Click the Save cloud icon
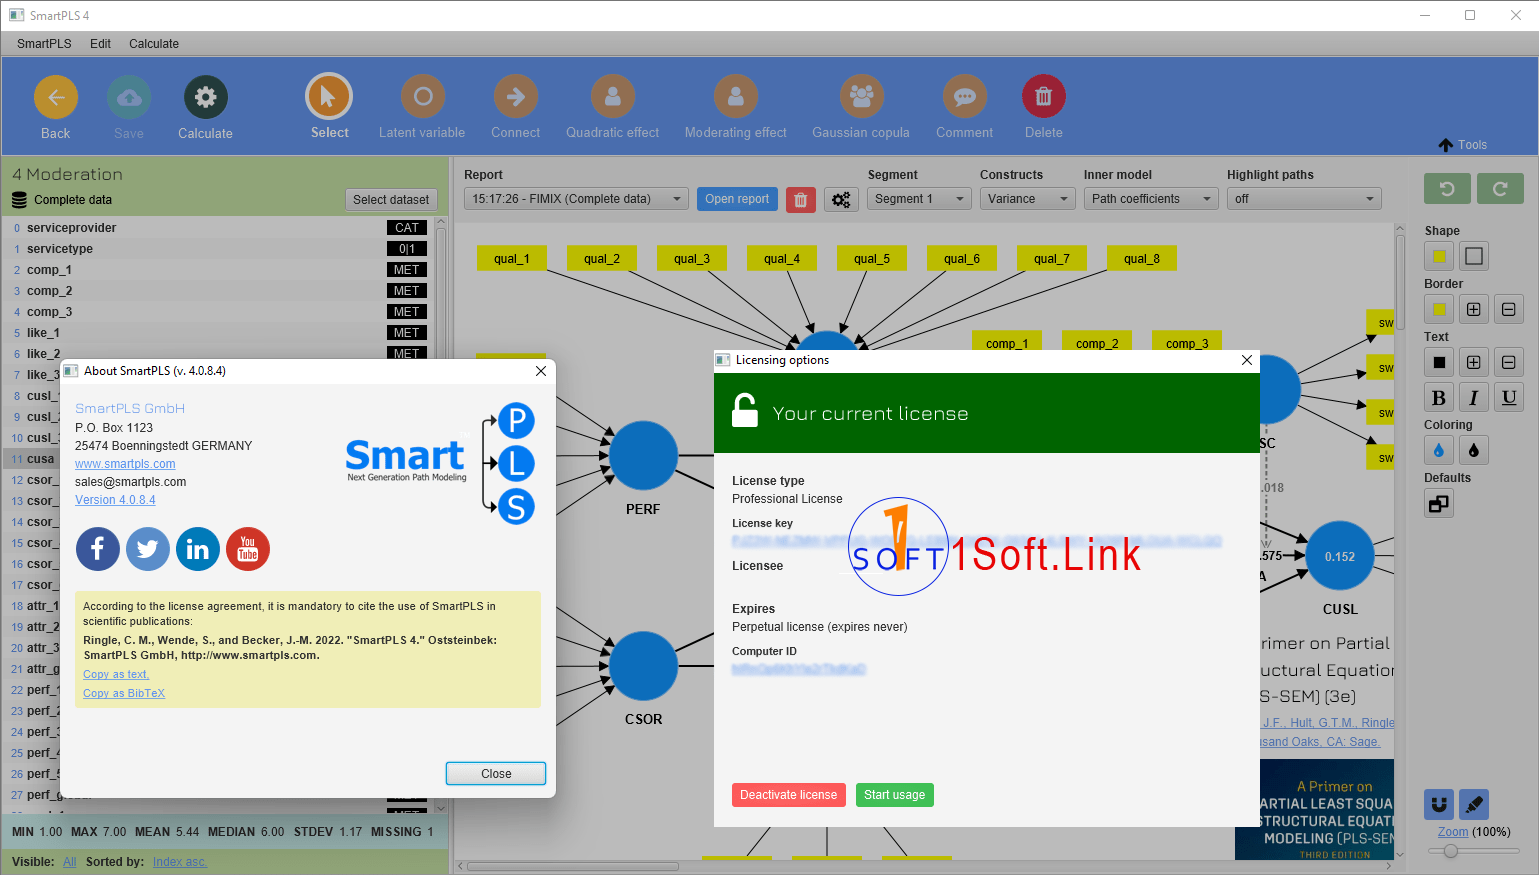The height and width of the screenshot is (875, 1539). click(x=129, y=97)
